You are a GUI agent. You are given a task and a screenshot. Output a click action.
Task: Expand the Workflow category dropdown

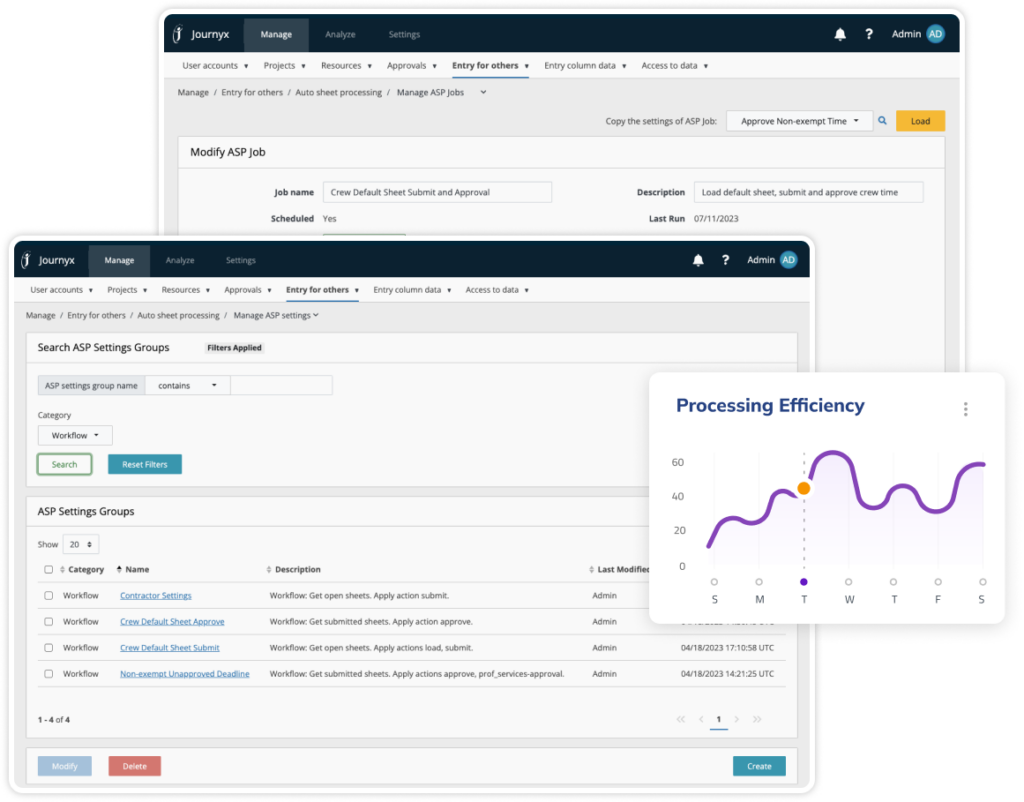click(x=74, y=435)
